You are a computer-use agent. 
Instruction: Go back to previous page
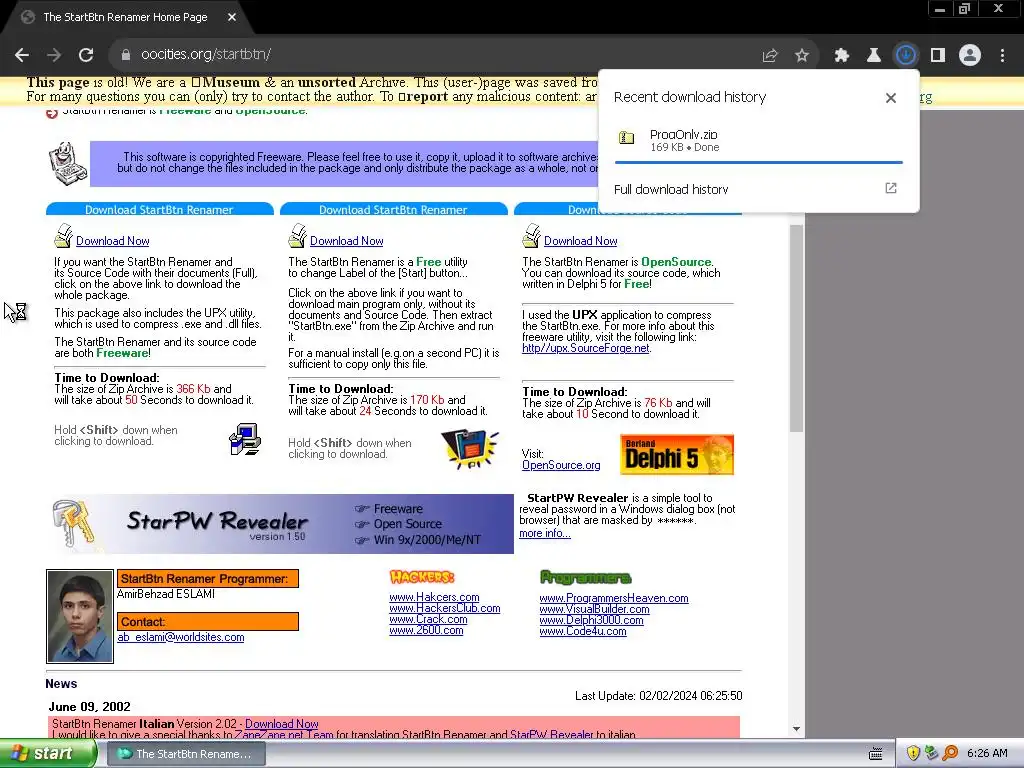pos(22,55)
